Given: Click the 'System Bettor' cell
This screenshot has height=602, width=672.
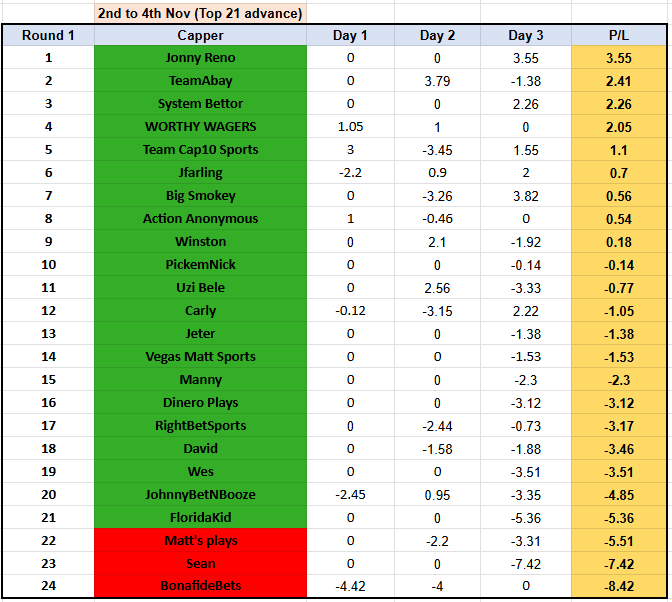Looking at the screenshot, I should (x=200, y=104).
